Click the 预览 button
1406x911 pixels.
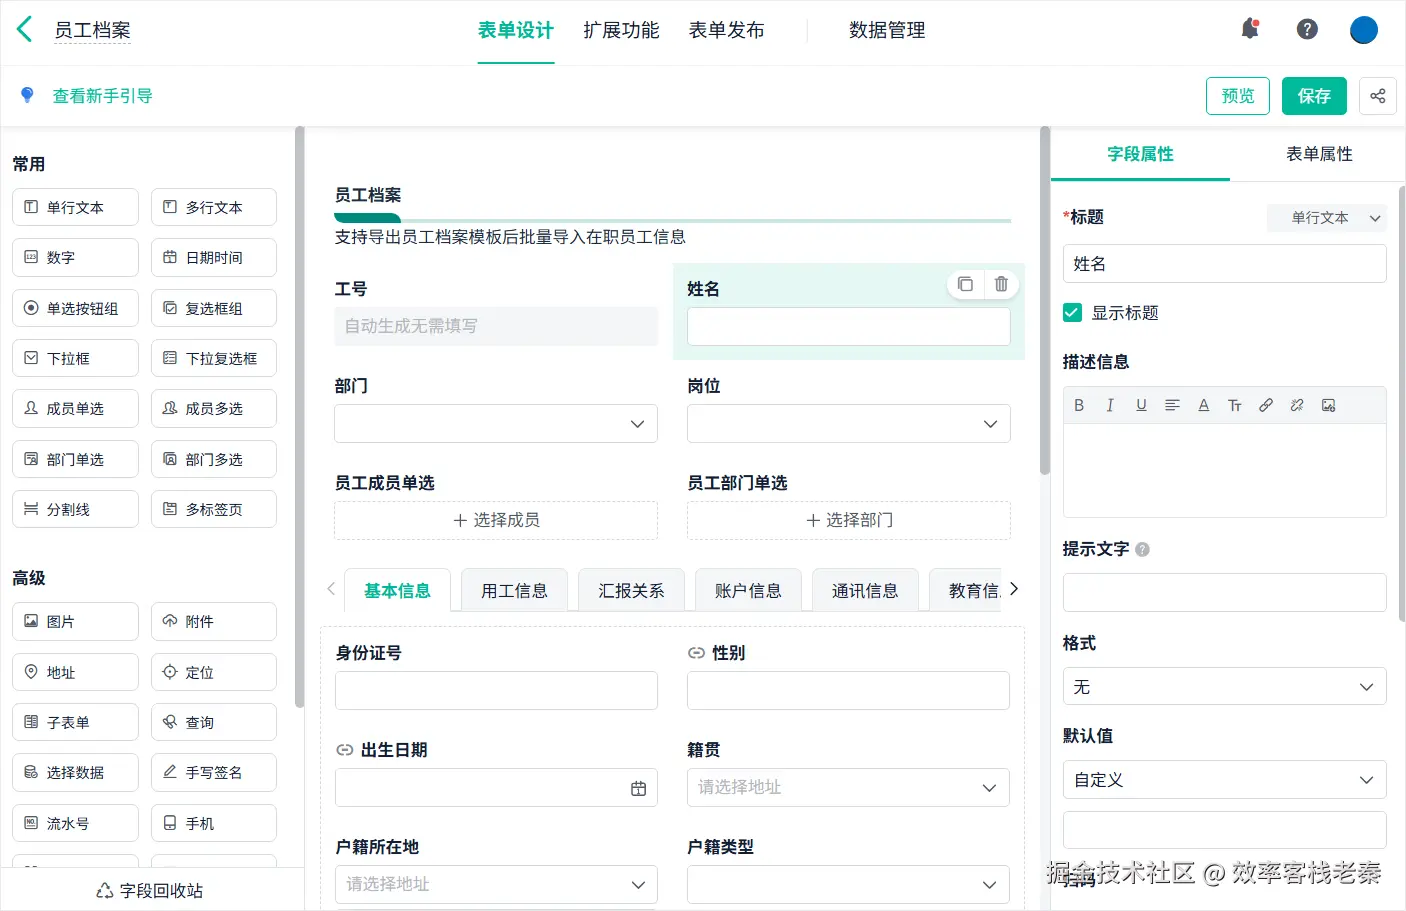click(x=1238, y=96)
